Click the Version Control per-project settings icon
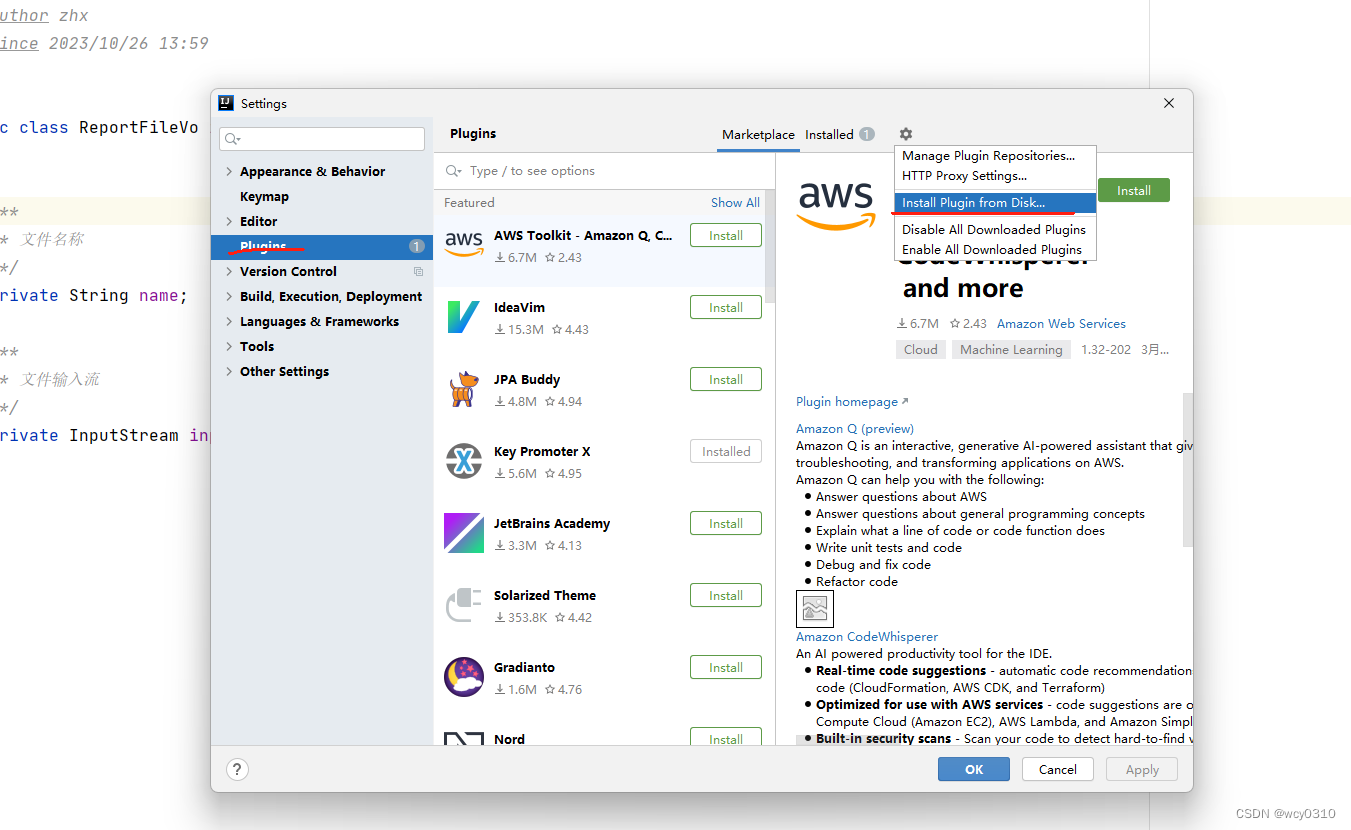This screenshot has width=1351, height=830. point(418,272)
